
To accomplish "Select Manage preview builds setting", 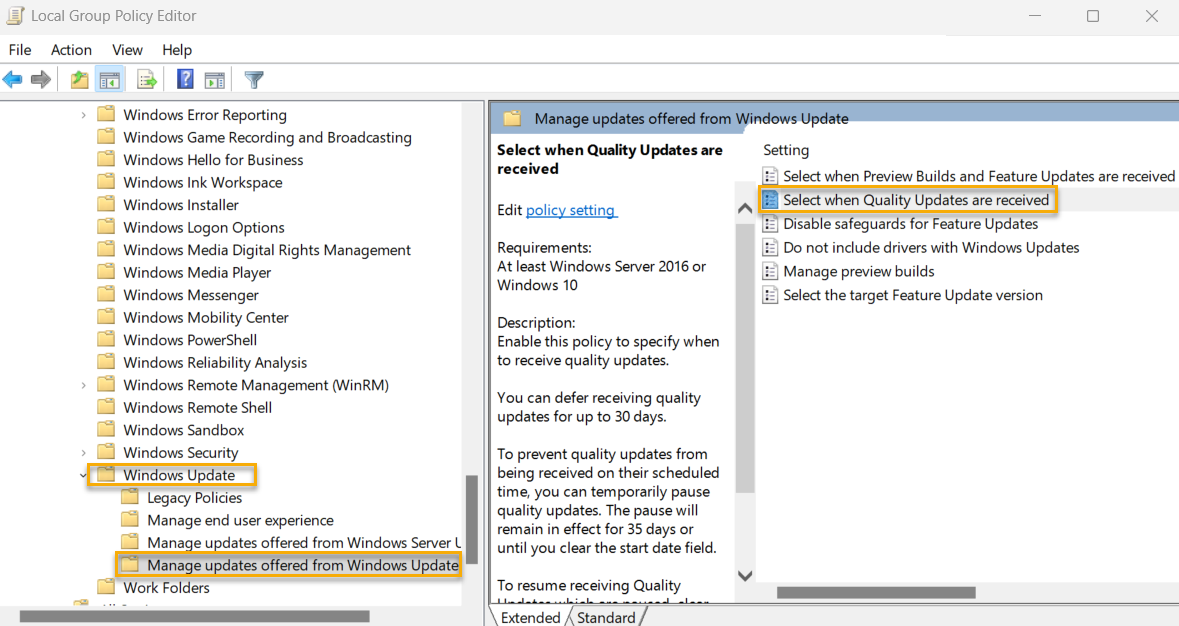I will click(858, 270).
